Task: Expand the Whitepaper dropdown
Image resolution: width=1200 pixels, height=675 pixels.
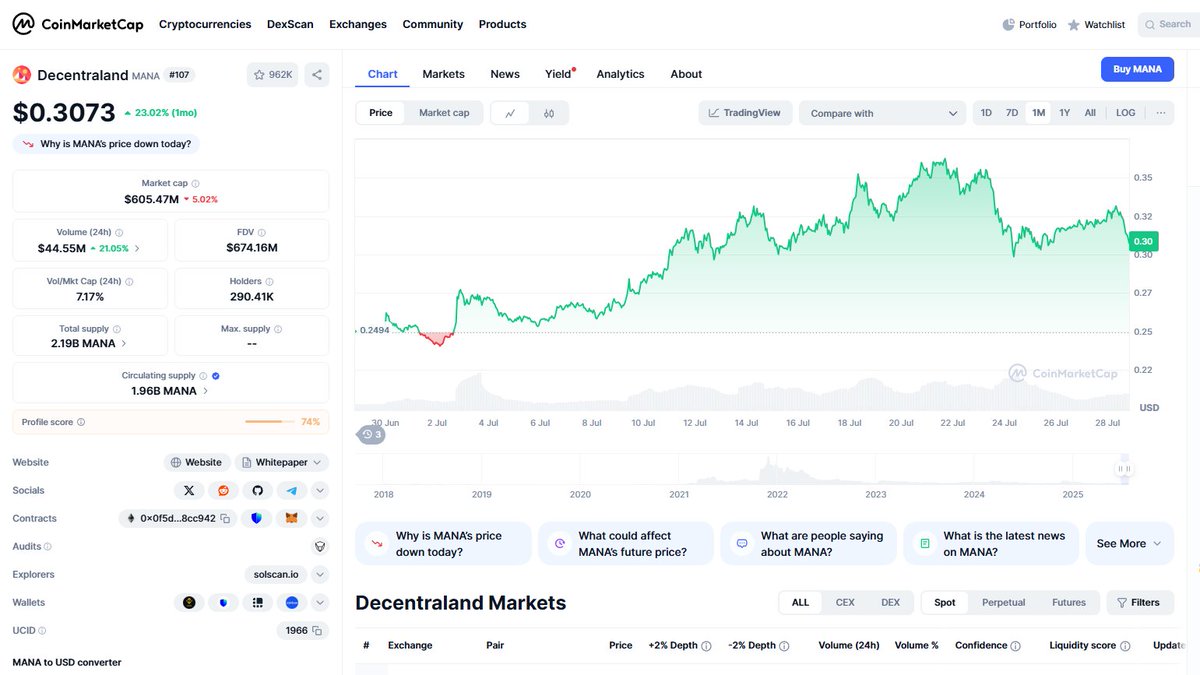Action: (282, 463)
